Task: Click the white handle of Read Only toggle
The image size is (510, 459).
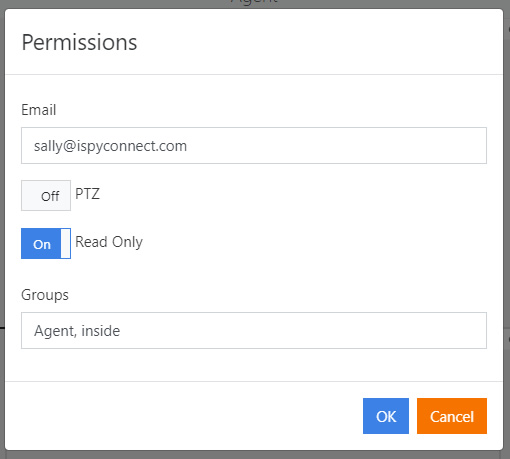Action: click(x=66, y=243)
